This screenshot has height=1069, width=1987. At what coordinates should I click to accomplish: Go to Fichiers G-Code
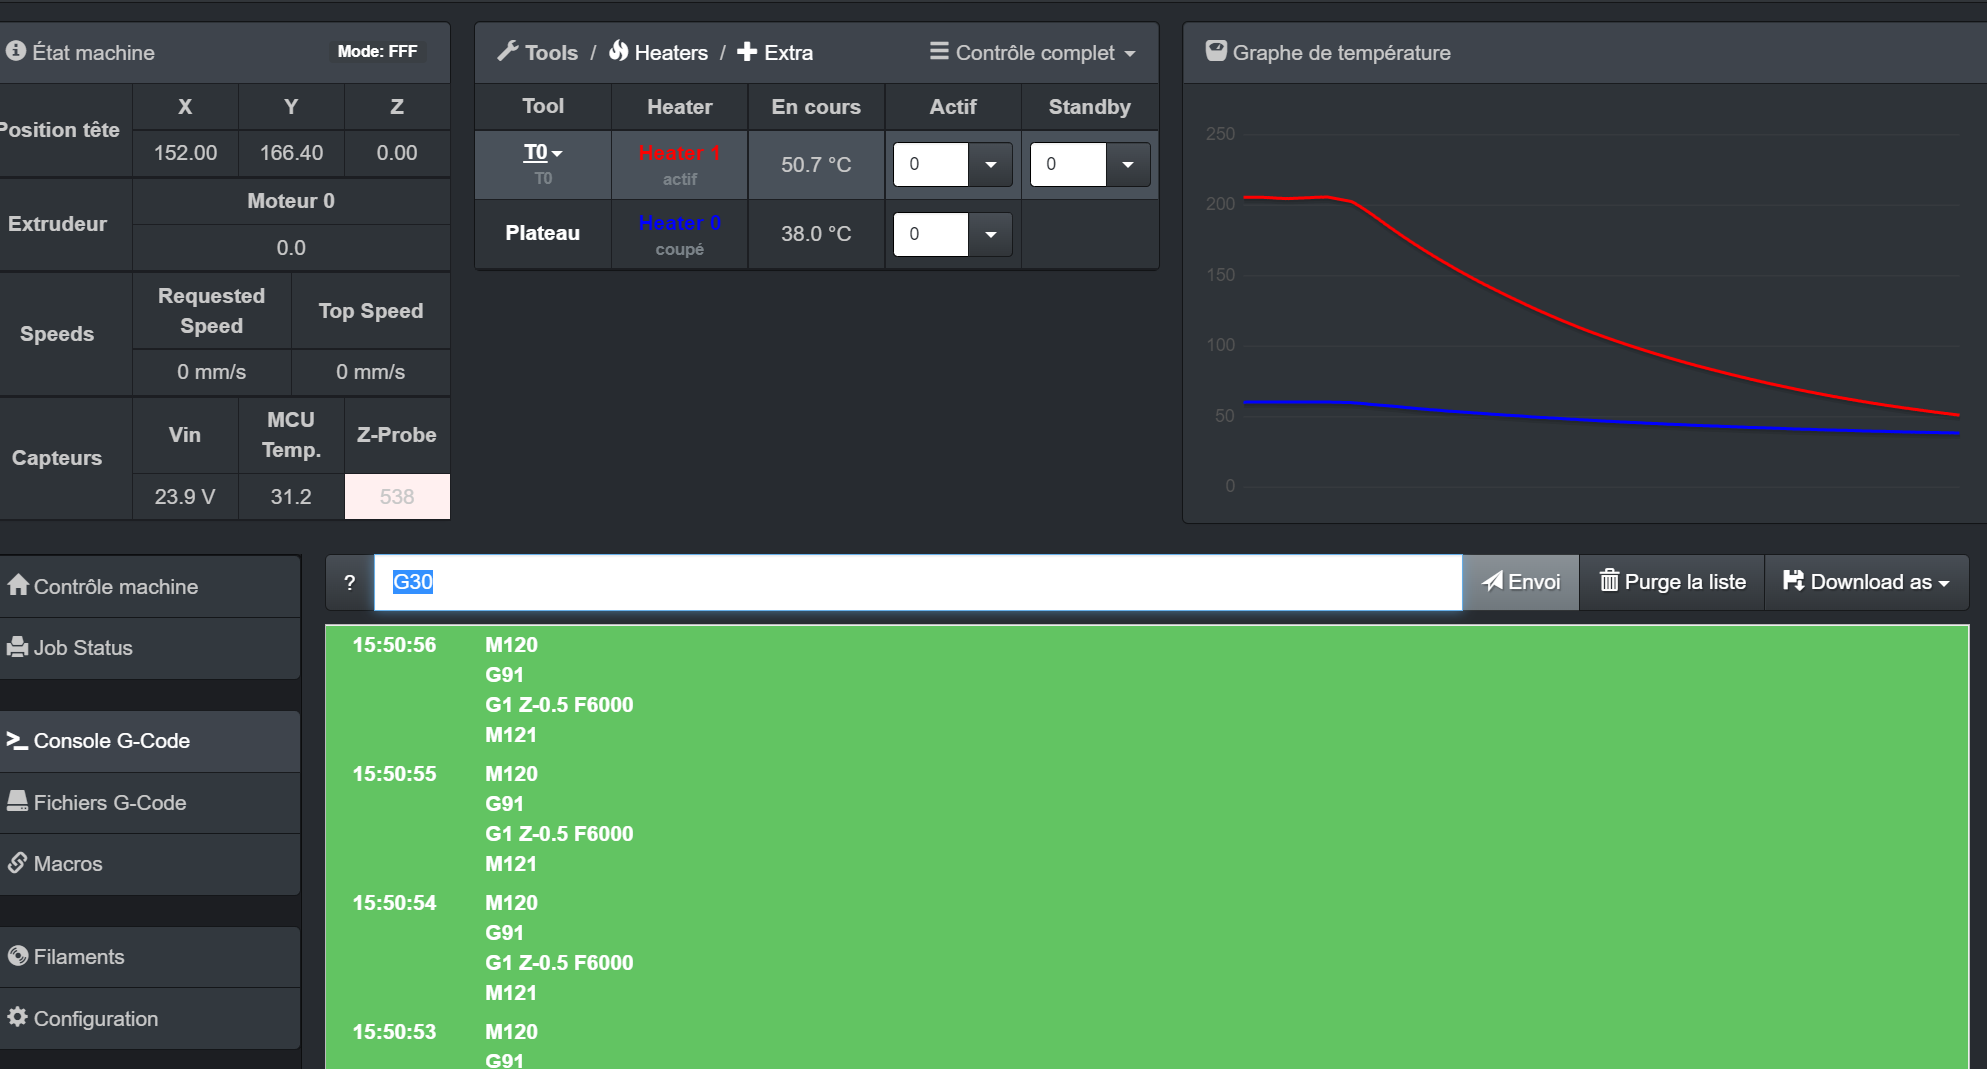[150, 803]
